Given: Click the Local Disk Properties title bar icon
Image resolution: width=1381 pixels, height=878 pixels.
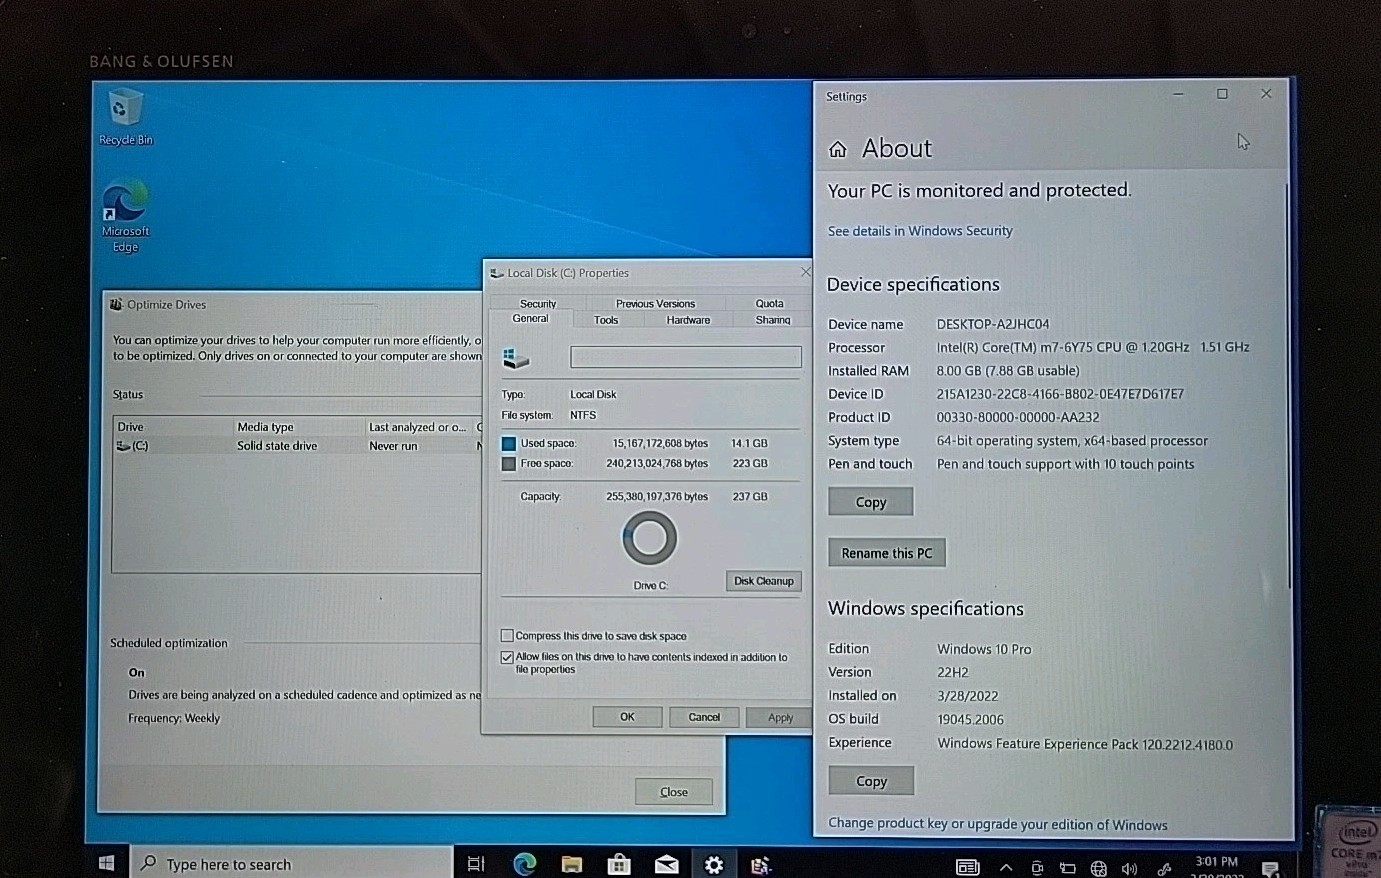Looking at the screenshot, I should pyautogui.click(x=497, y=273).
